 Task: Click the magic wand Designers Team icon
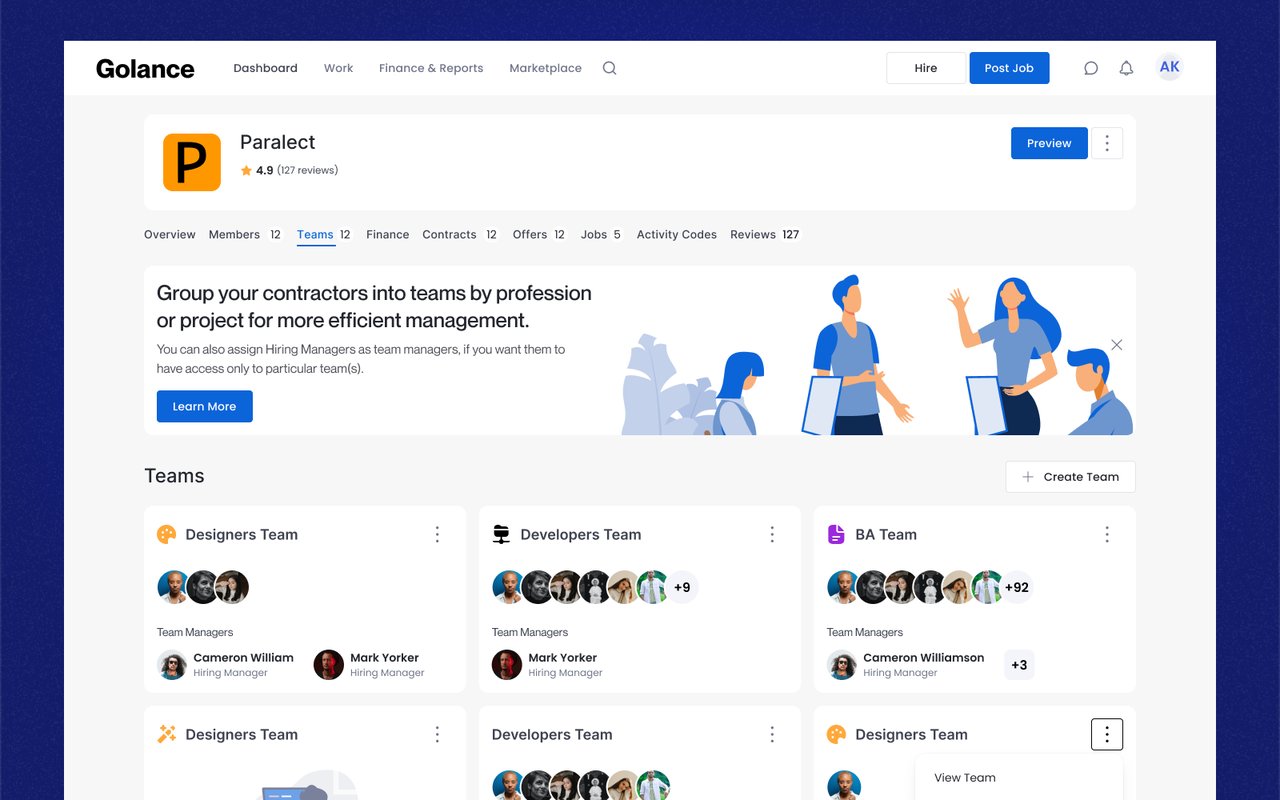pos(166,735)
